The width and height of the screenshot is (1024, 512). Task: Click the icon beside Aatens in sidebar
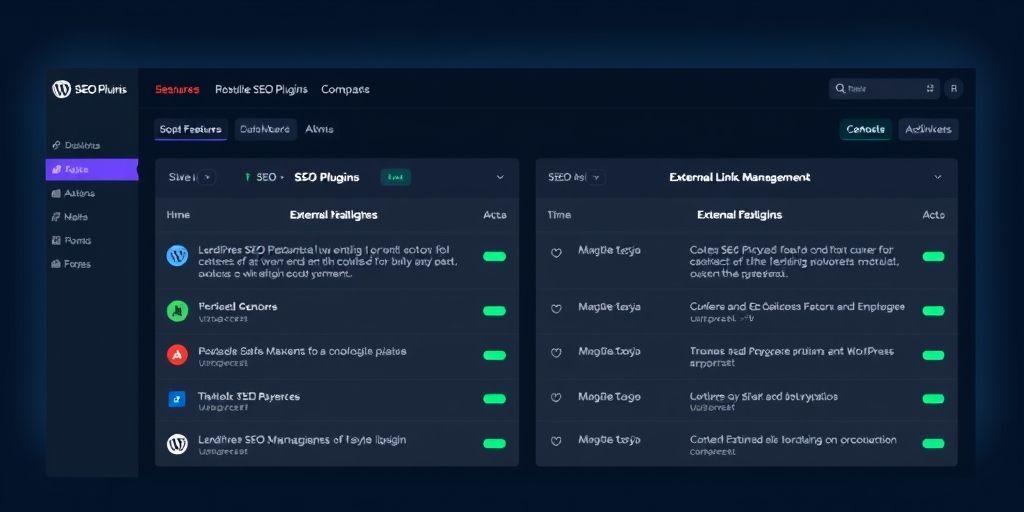[56, 193]
